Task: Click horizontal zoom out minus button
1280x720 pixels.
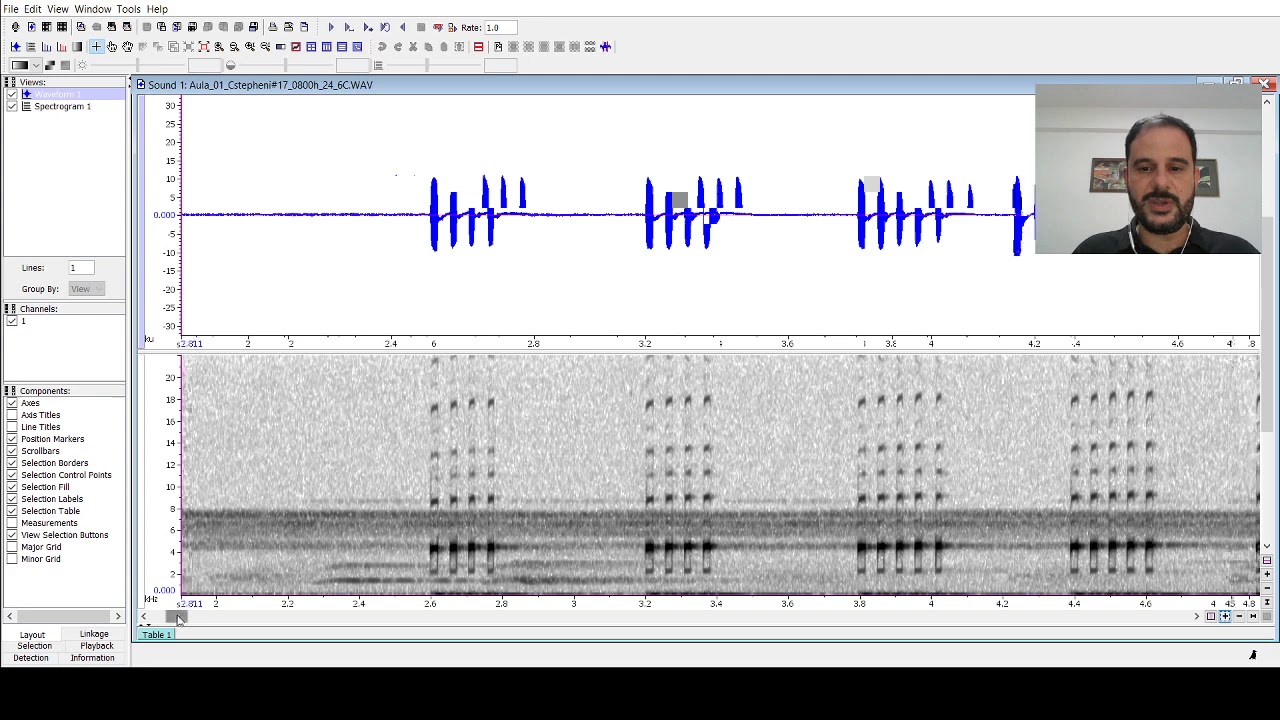Action: coord(1239,616)
